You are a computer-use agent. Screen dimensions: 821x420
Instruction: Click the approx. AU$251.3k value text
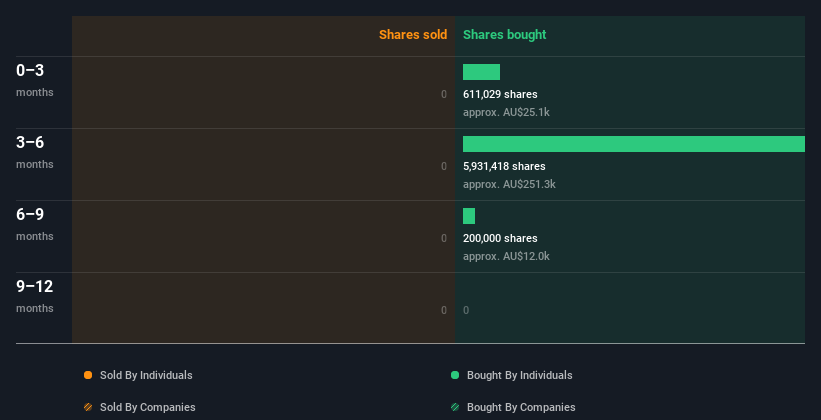[509, 184]
